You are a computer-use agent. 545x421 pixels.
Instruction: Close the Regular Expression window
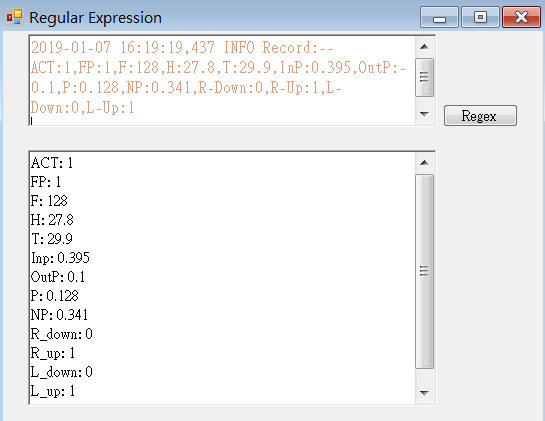(x=521, y=17)
